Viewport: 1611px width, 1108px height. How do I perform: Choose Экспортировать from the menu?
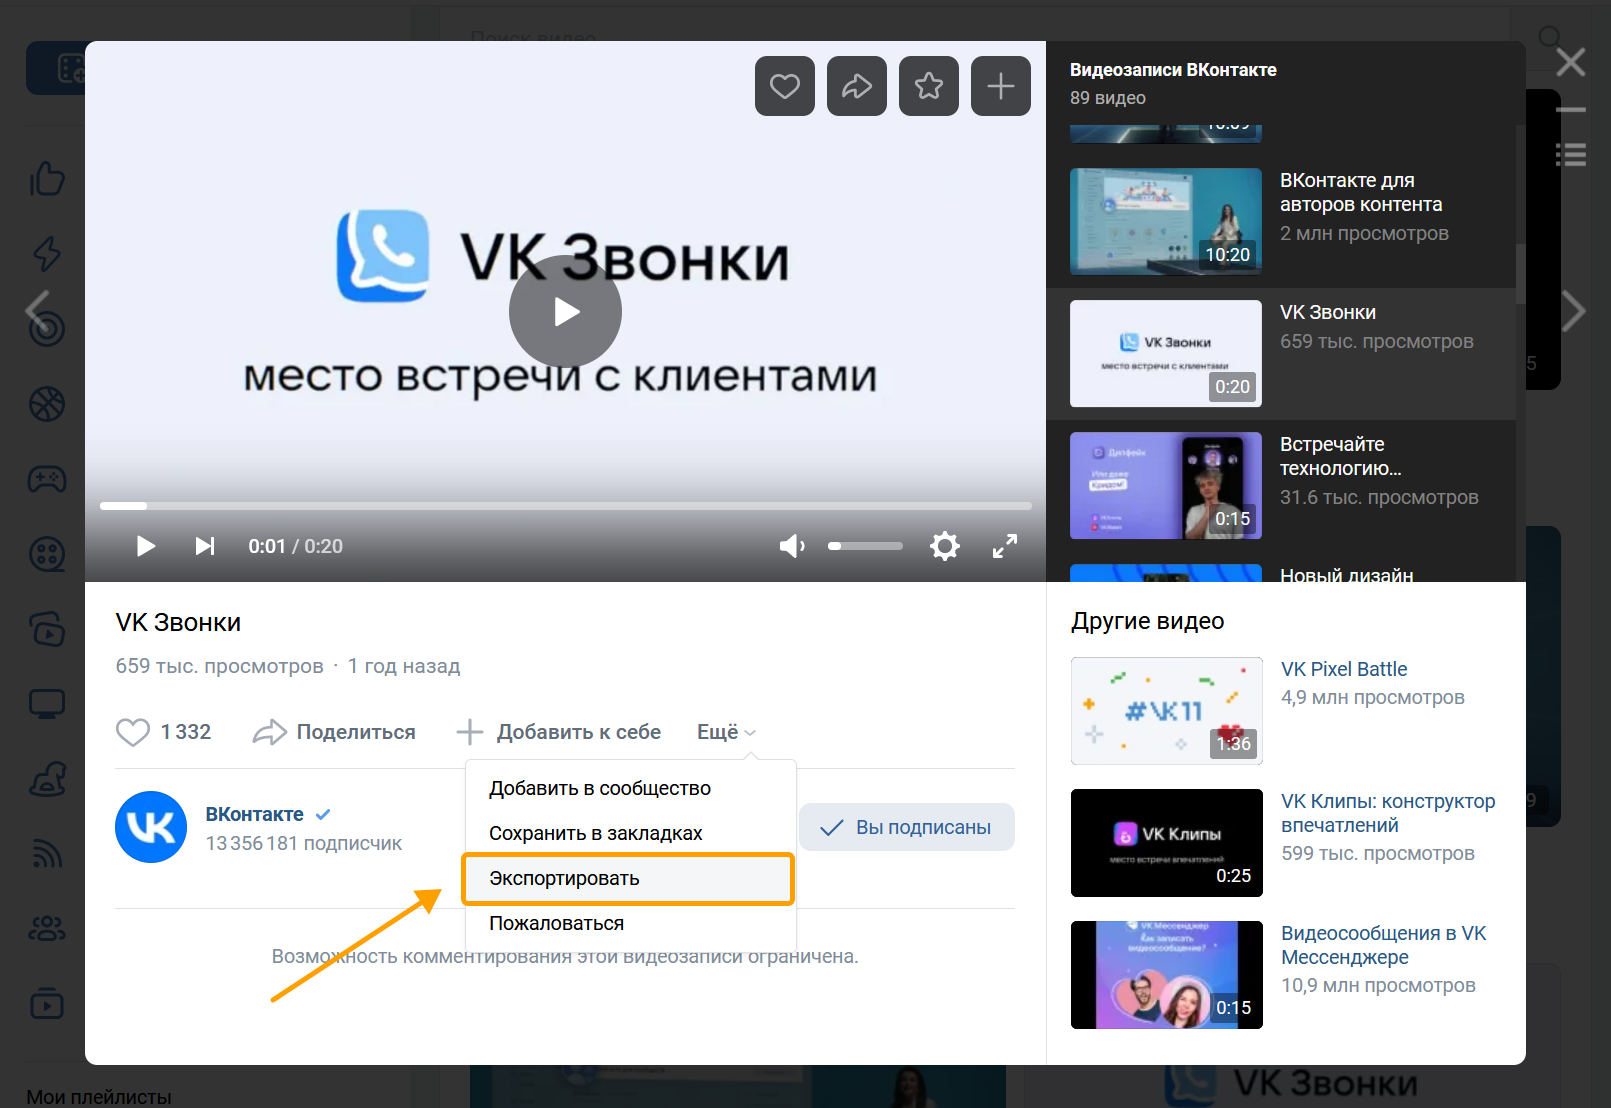point(628,878)
